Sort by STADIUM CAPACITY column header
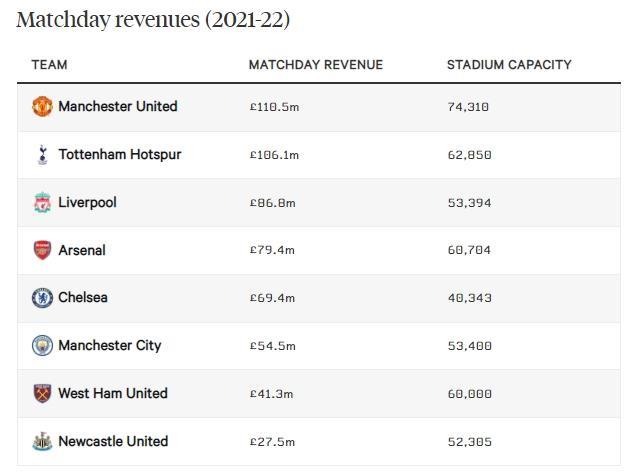The width and height of the screenshot is (639, 474). click(x=509, y=65)
